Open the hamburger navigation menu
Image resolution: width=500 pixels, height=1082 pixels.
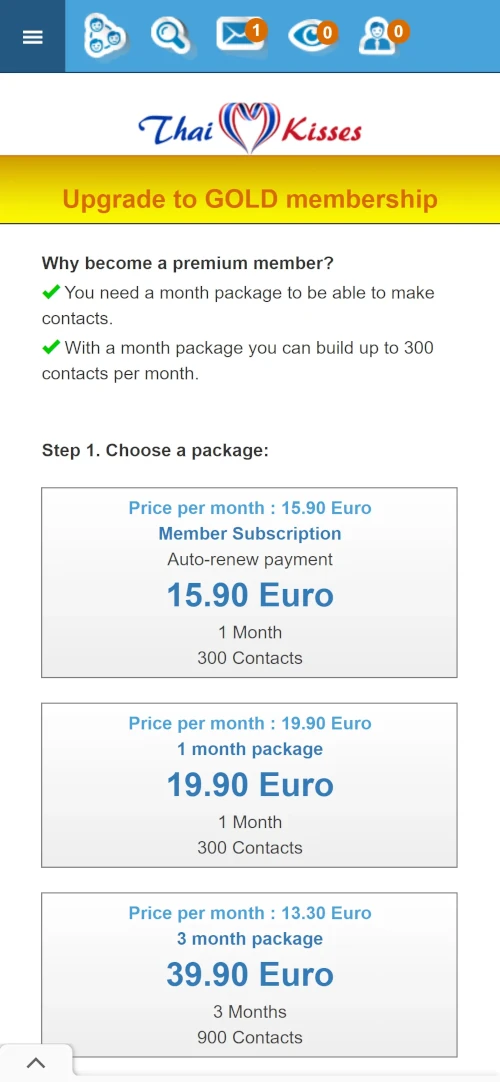pos(32,37)
